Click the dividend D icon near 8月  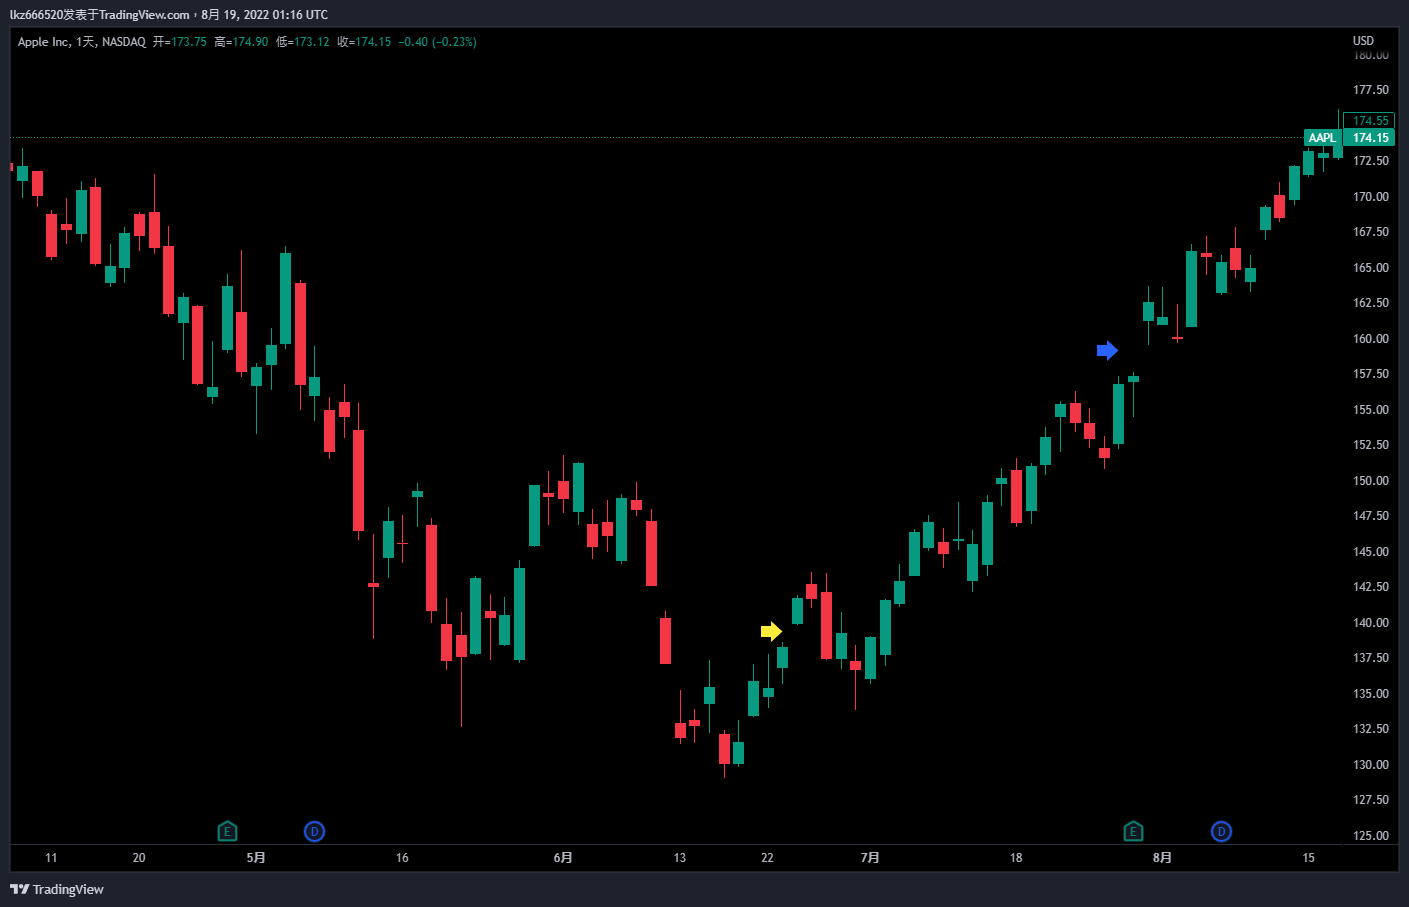point(1221,831)
